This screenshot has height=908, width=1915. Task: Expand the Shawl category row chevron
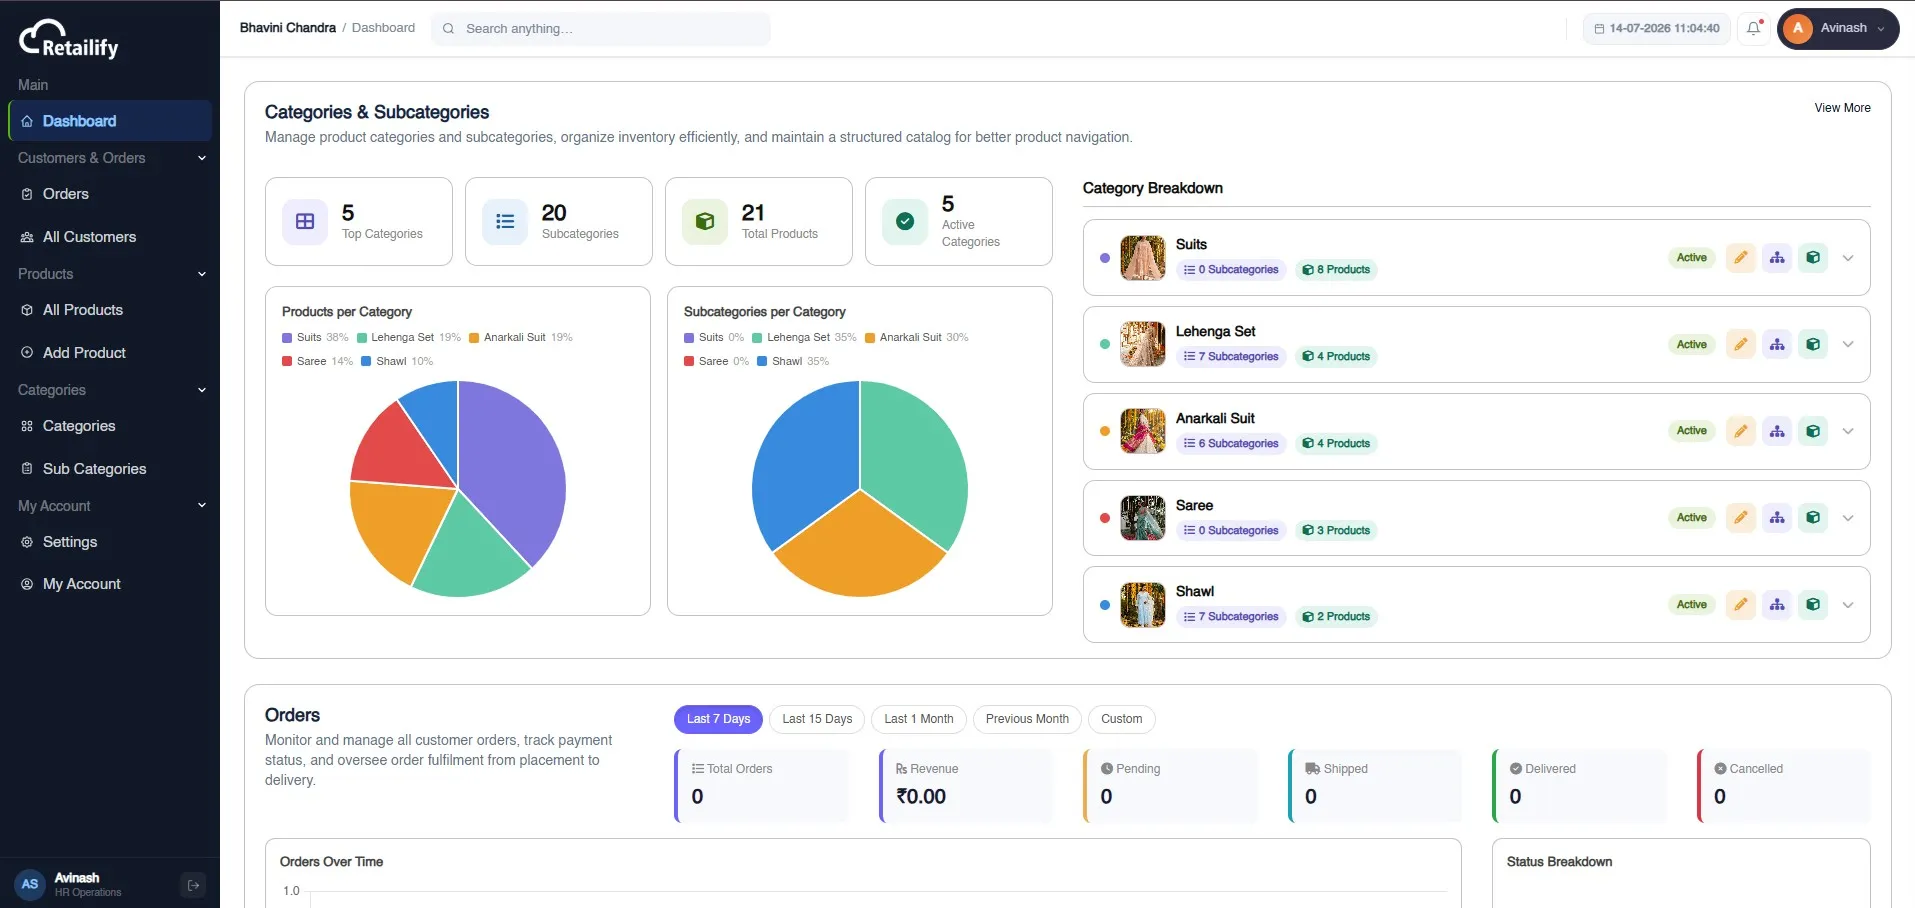coord(1848,604)
